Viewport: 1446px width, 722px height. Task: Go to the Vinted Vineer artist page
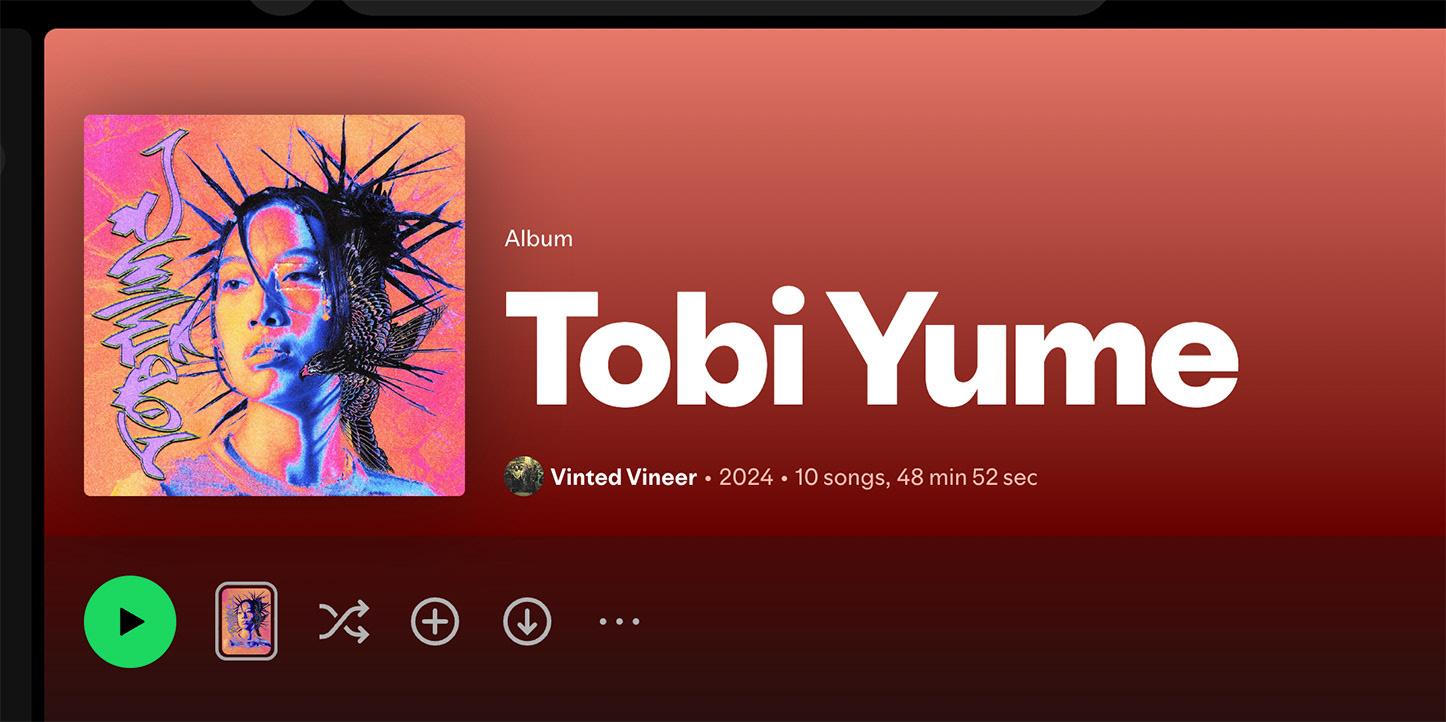coord(623,477)
